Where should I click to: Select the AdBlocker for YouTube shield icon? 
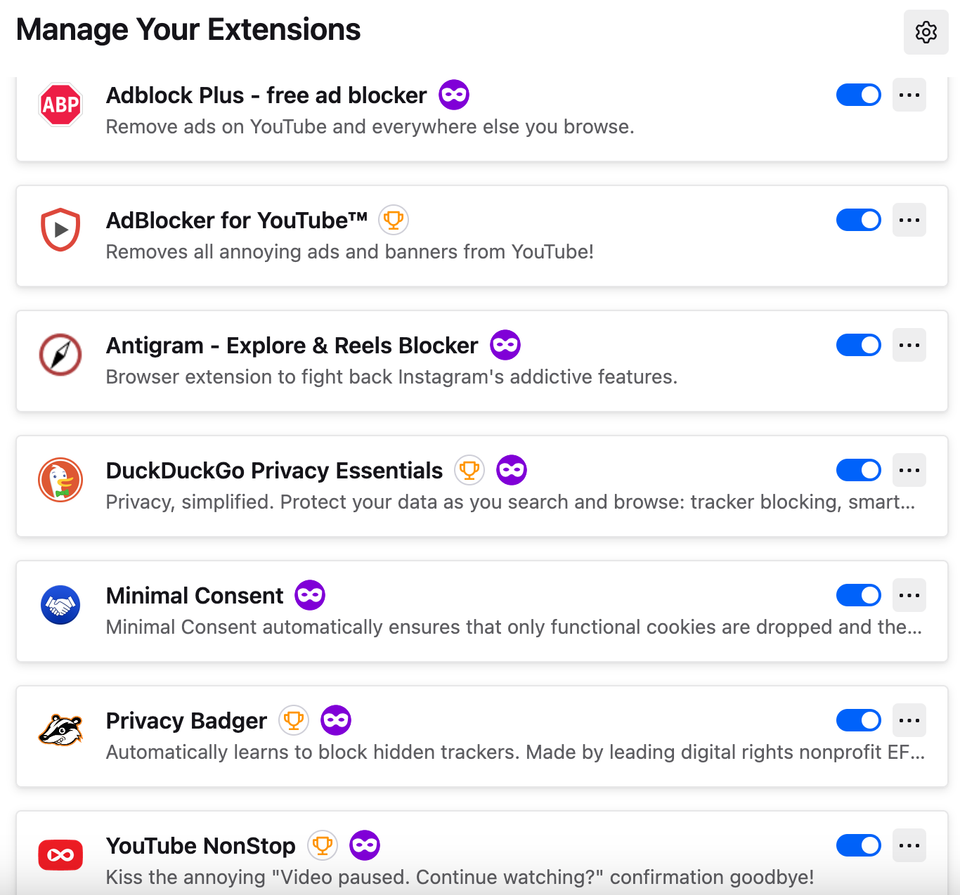tap(60, 230)
